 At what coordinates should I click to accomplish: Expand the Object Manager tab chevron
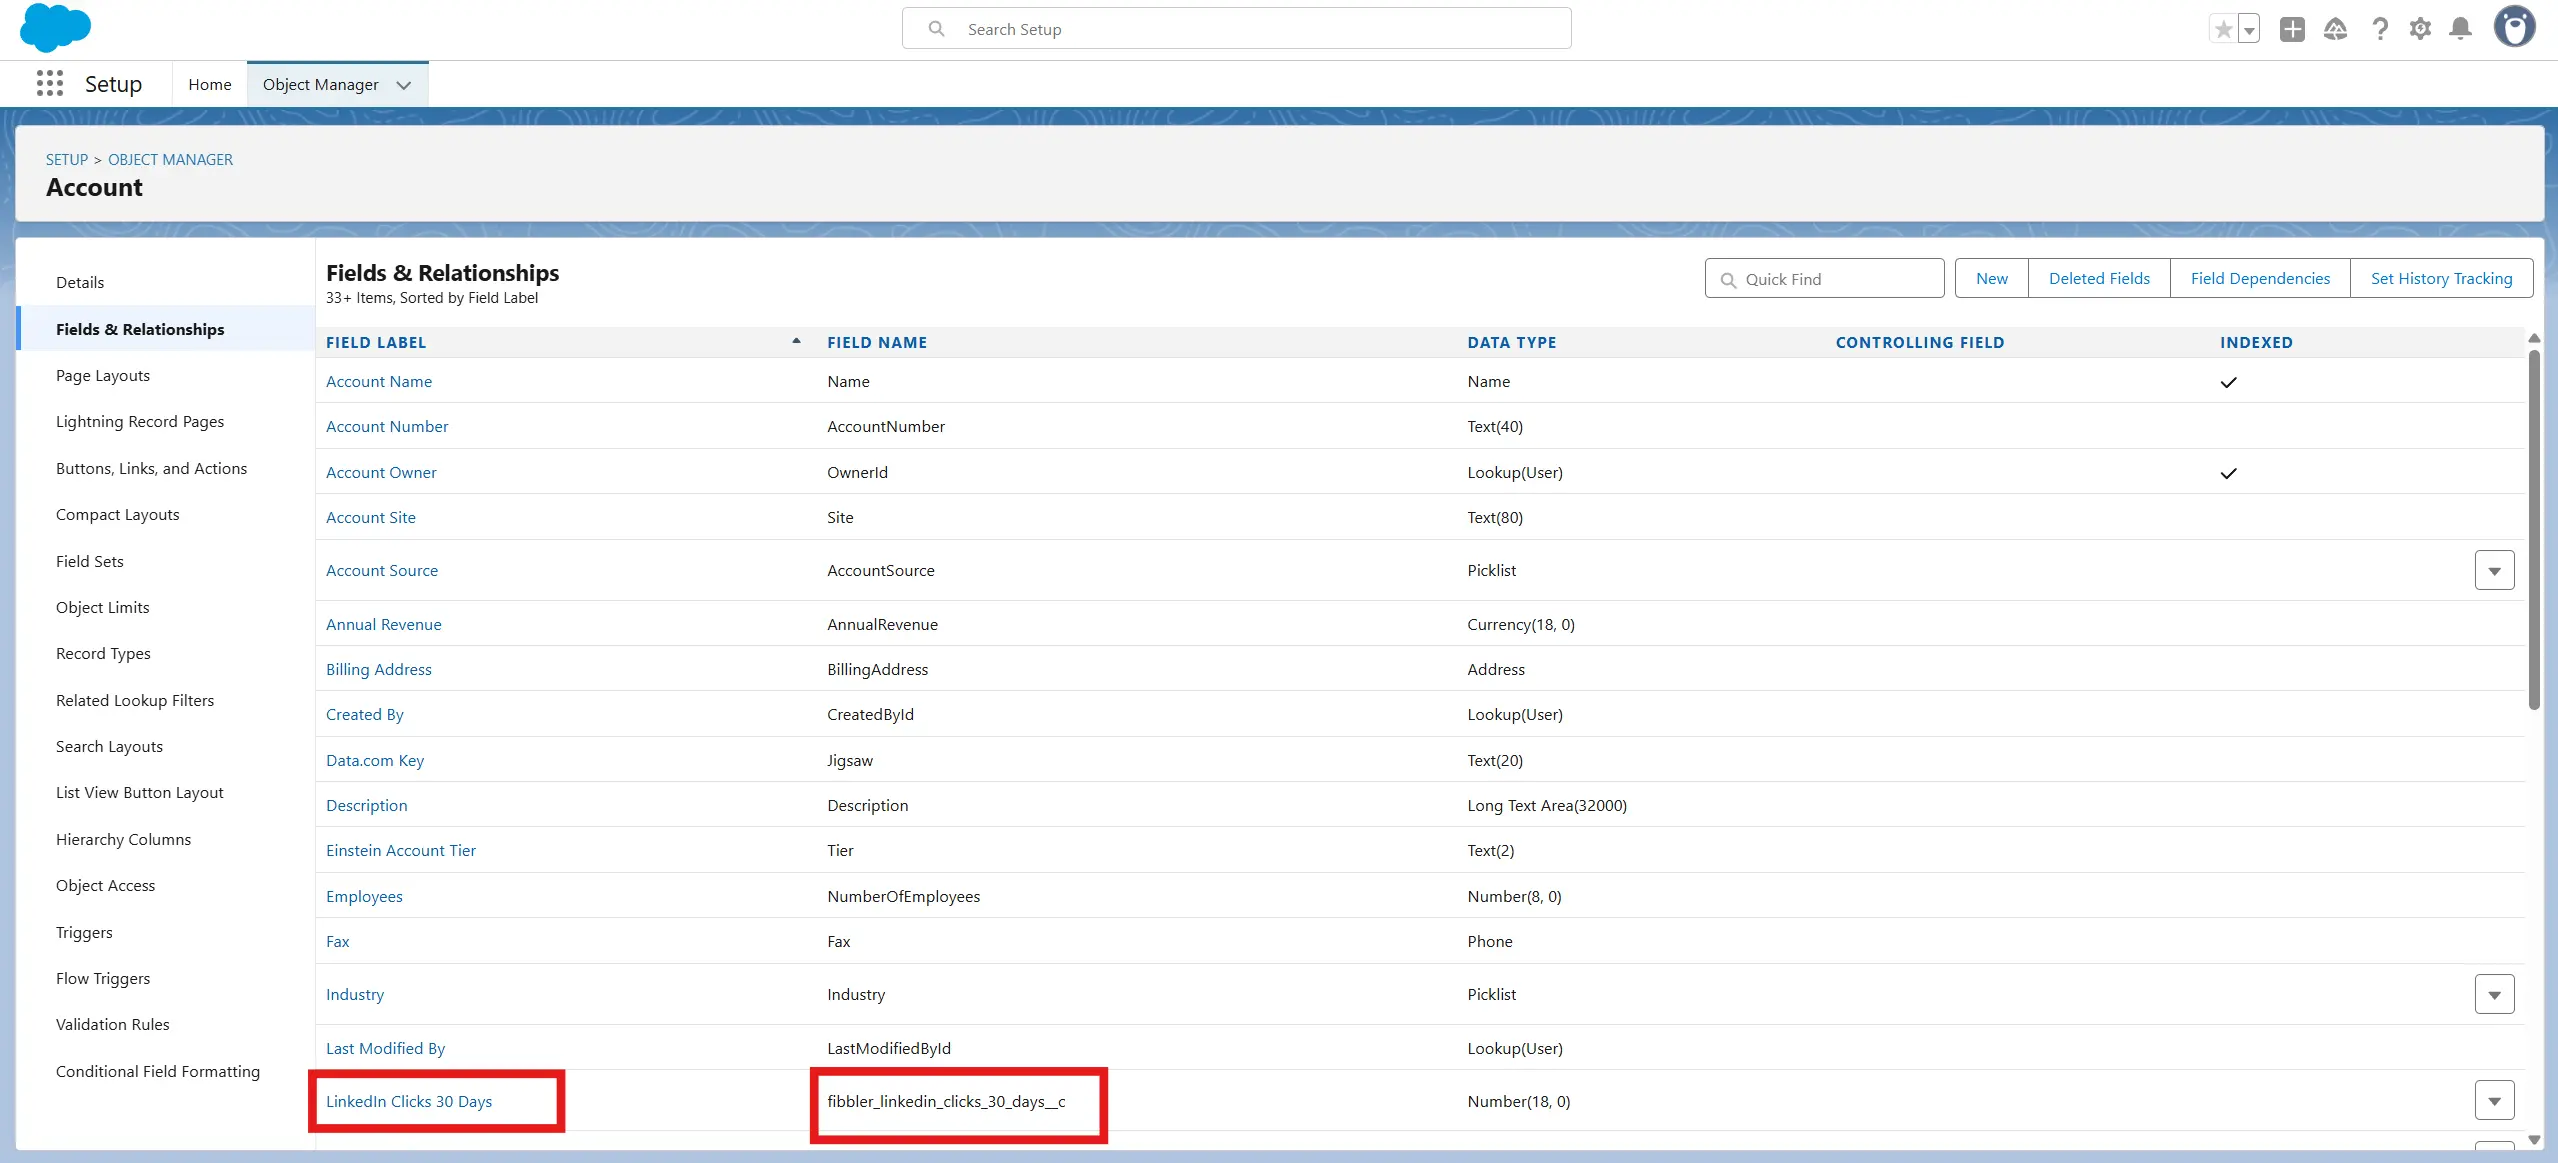click(x=404, y=85)
